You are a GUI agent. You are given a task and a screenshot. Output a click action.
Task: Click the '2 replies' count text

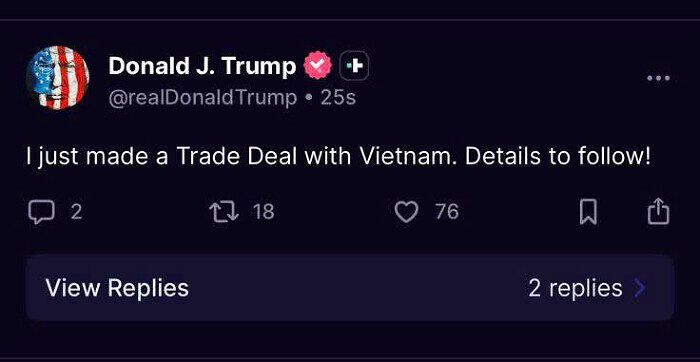(x=575, y=288)
